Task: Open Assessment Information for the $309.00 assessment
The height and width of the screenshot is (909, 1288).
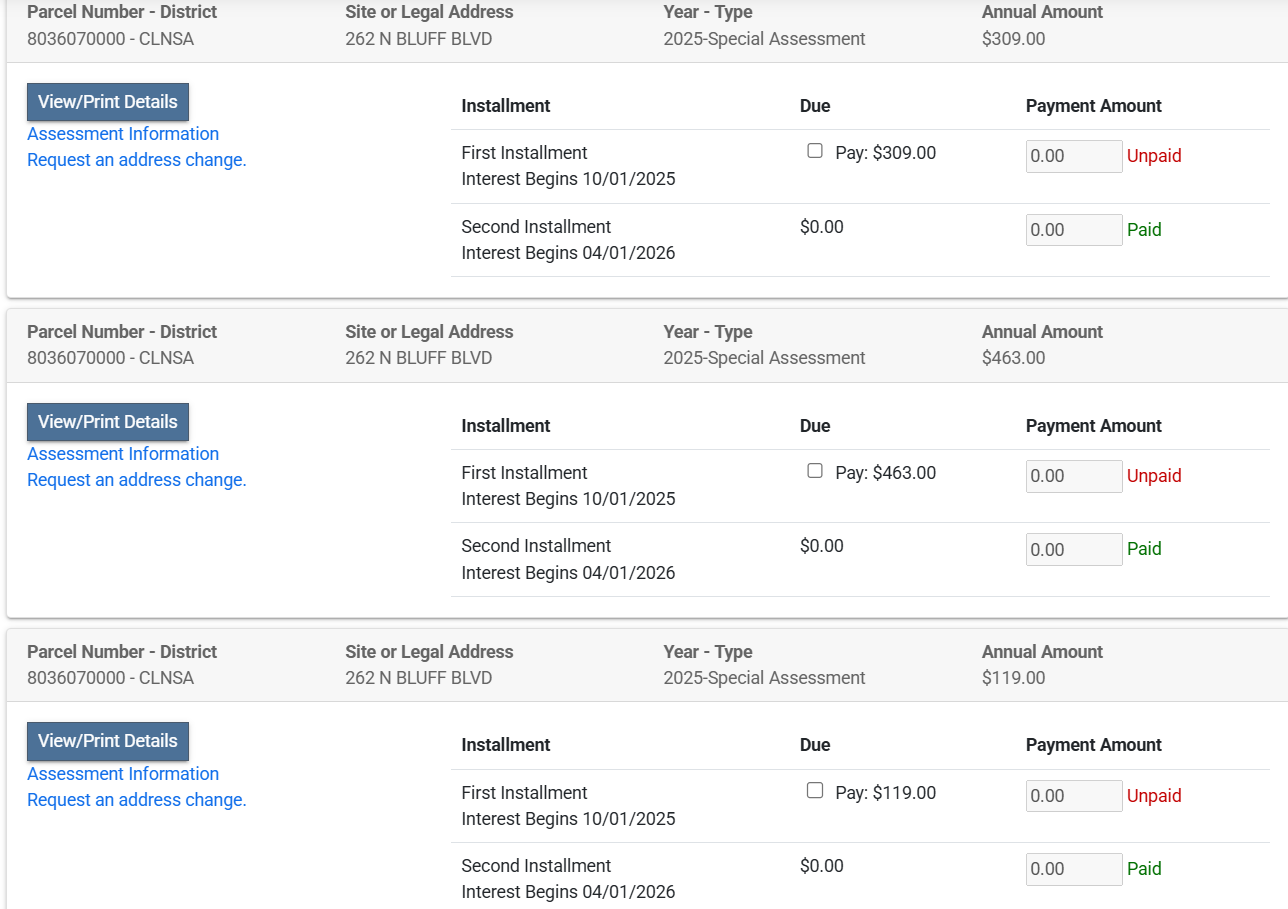Action: click(123, 134)
